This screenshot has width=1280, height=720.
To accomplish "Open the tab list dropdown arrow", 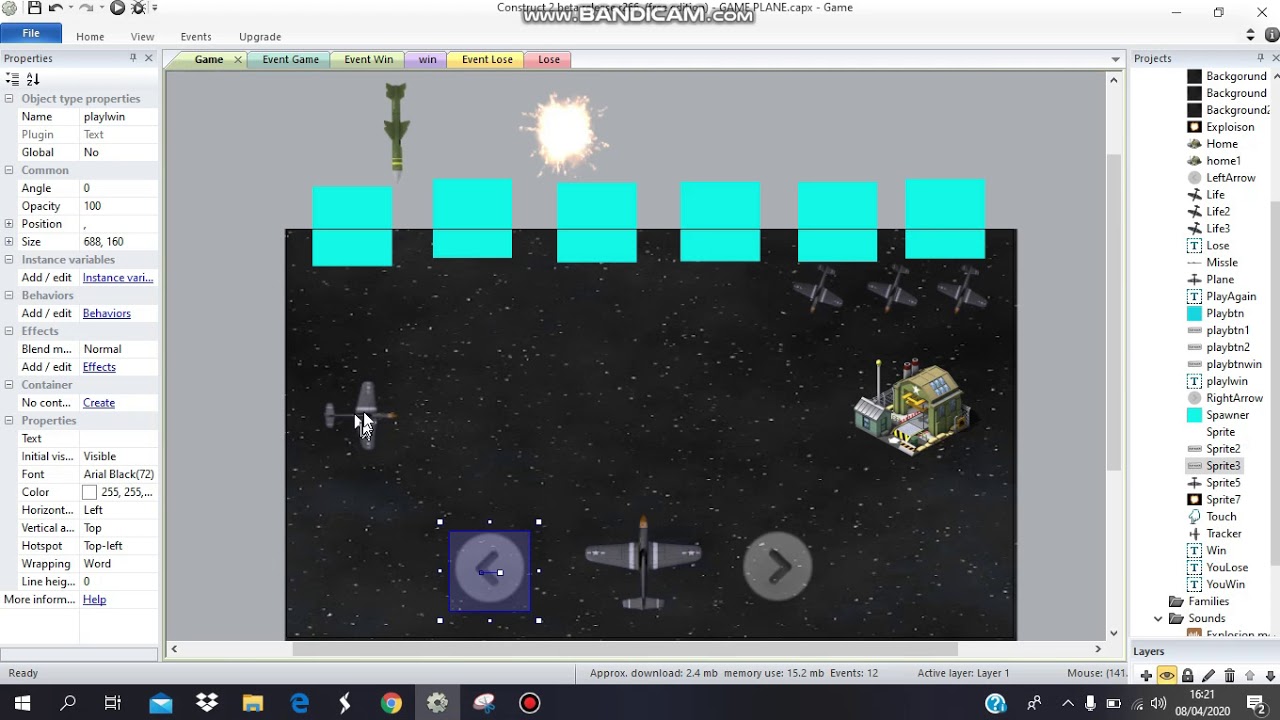I will [1115, 60].
